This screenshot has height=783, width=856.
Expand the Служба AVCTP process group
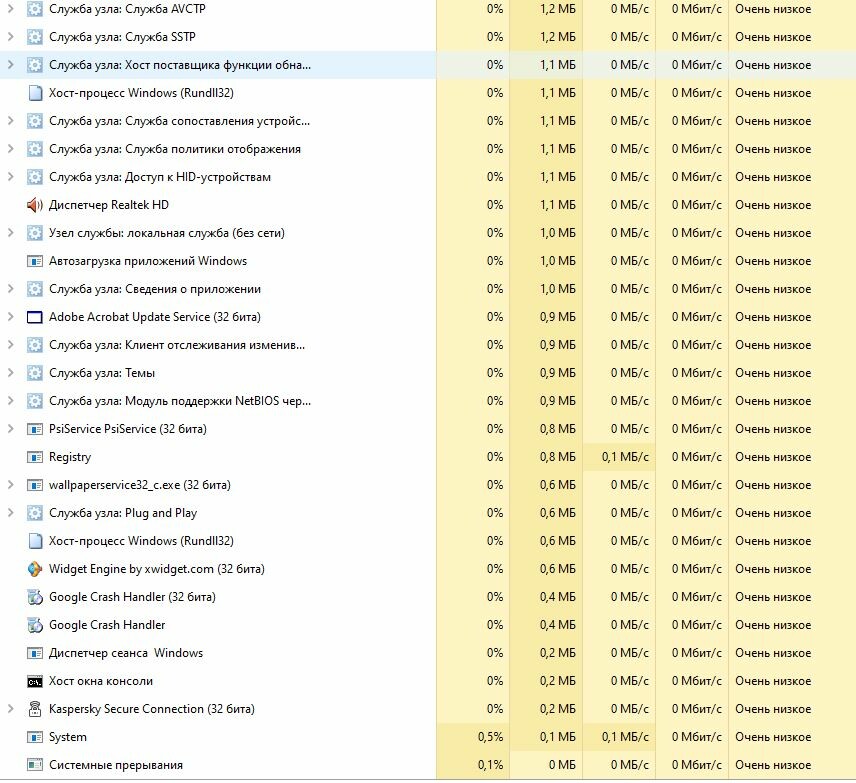pyautogui.click(x=10, y=9)
